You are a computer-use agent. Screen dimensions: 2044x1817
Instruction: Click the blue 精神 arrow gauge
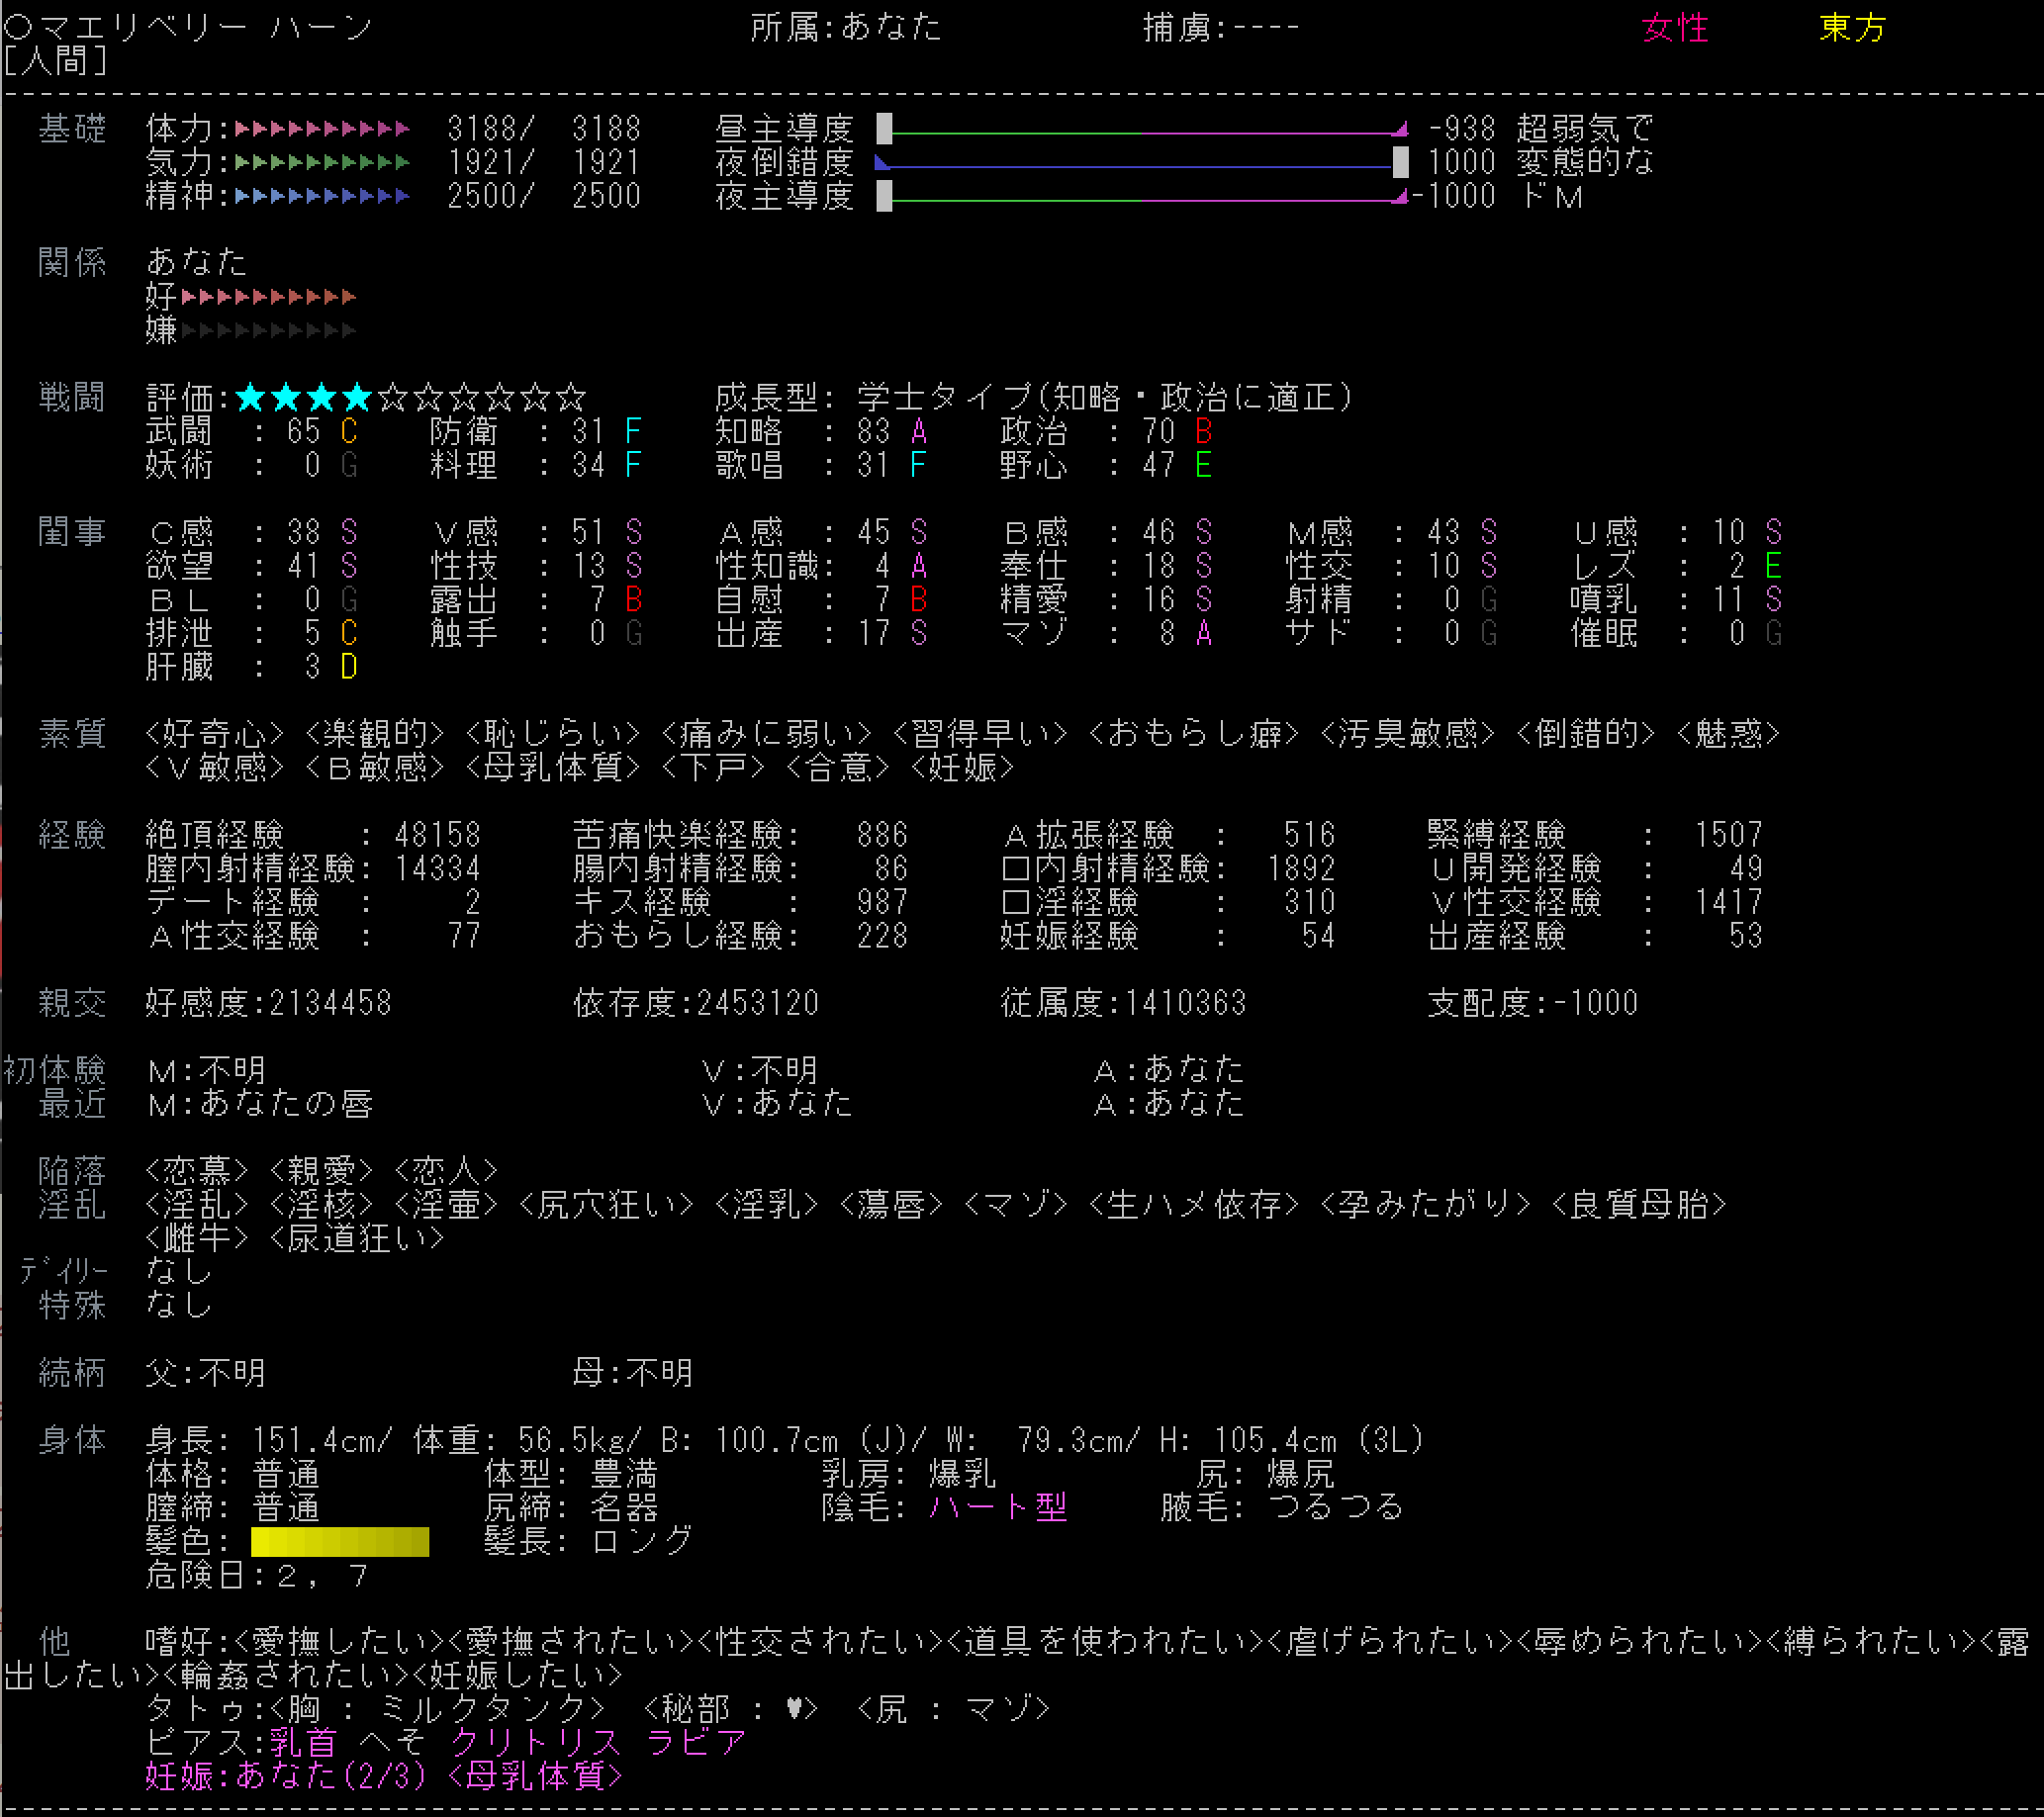[322, 196]
